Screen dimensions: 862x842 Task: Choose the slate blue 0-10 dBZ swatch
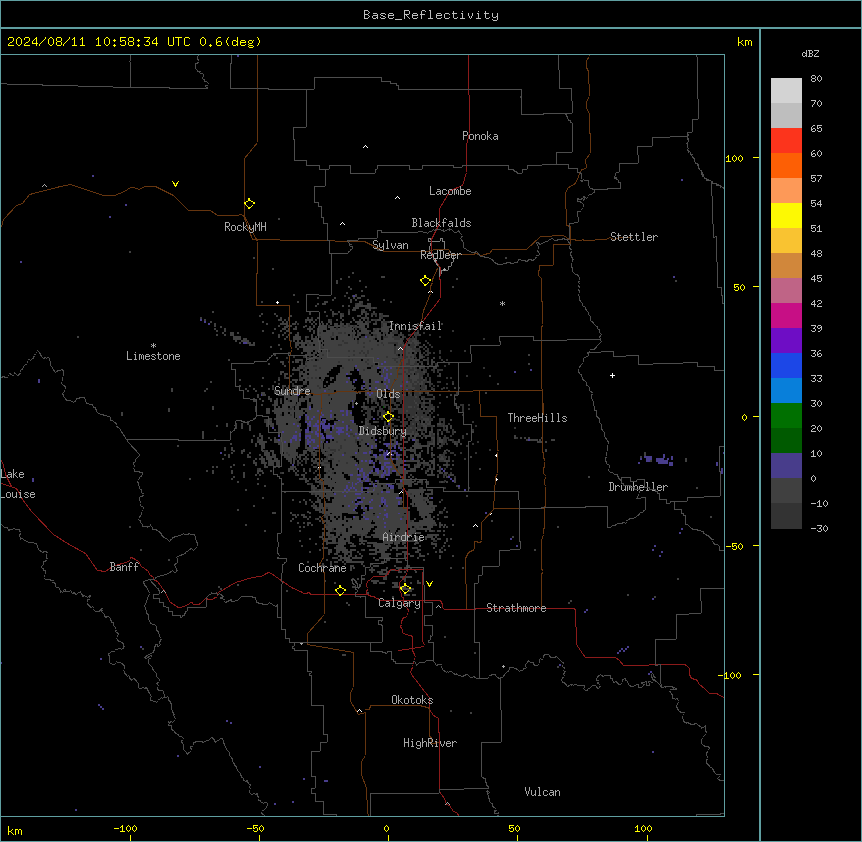(786, 466)
